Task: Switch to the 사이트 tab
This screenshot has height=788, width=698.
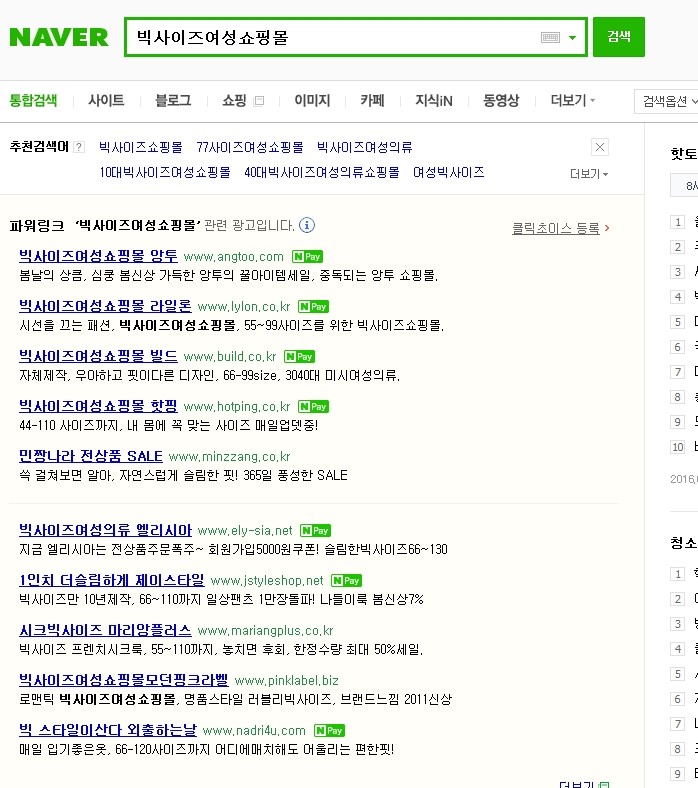Action: [106, 101]
